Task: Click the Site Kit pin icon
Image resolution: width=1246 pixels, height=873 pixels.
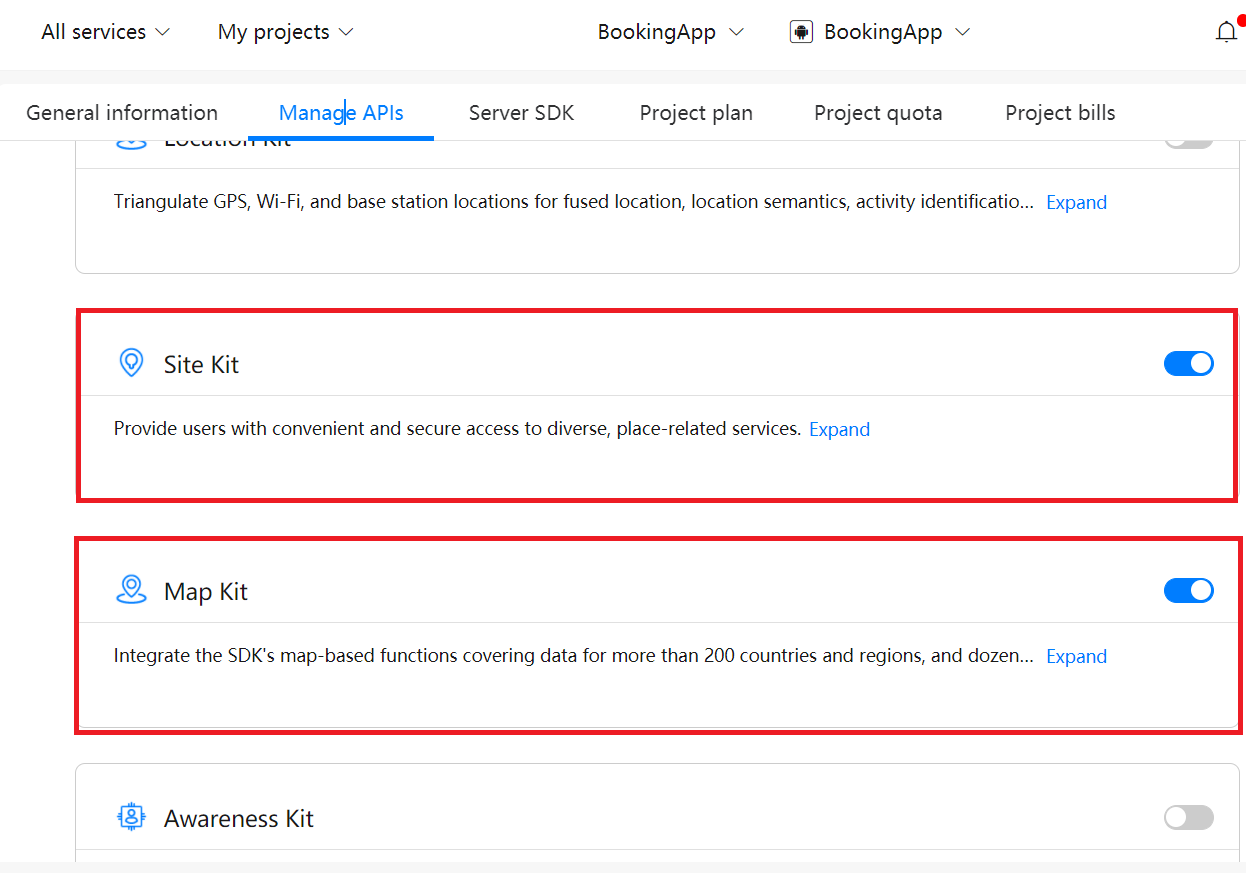Action: tap(130, 363)
